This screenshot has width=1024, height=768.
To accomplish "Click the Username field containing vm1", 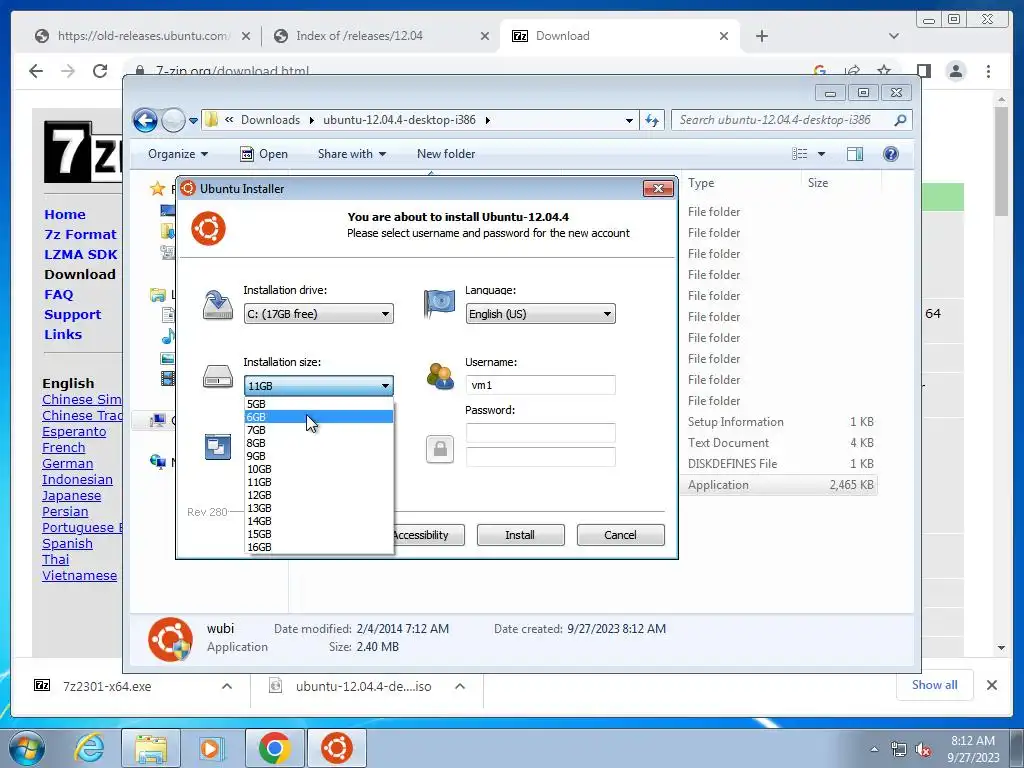I will coord(540,385).
